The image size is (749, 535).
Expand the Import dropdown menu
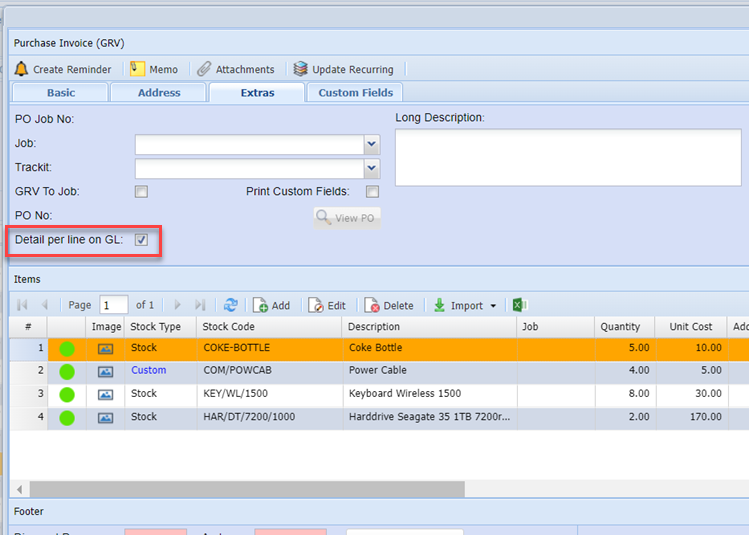pyautogui.click(x=493, y=306)
